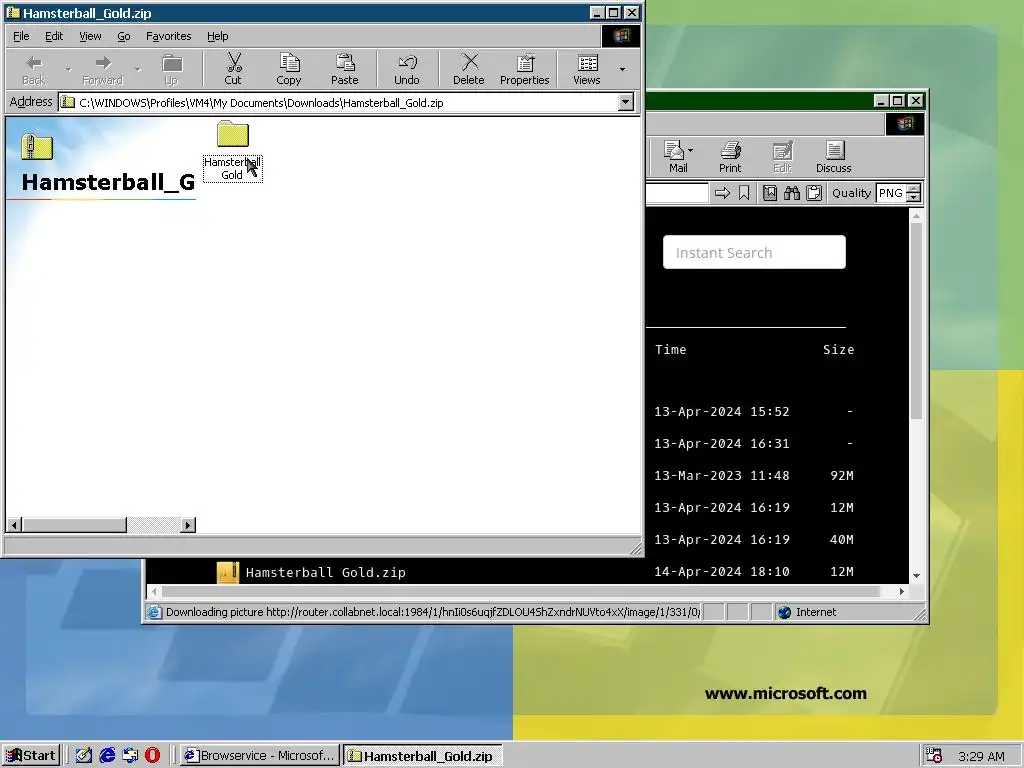The image size is (1024, 768).
Task: Click the Views toolbar icon
Action: pyautogui.click(x=586, y=69)
